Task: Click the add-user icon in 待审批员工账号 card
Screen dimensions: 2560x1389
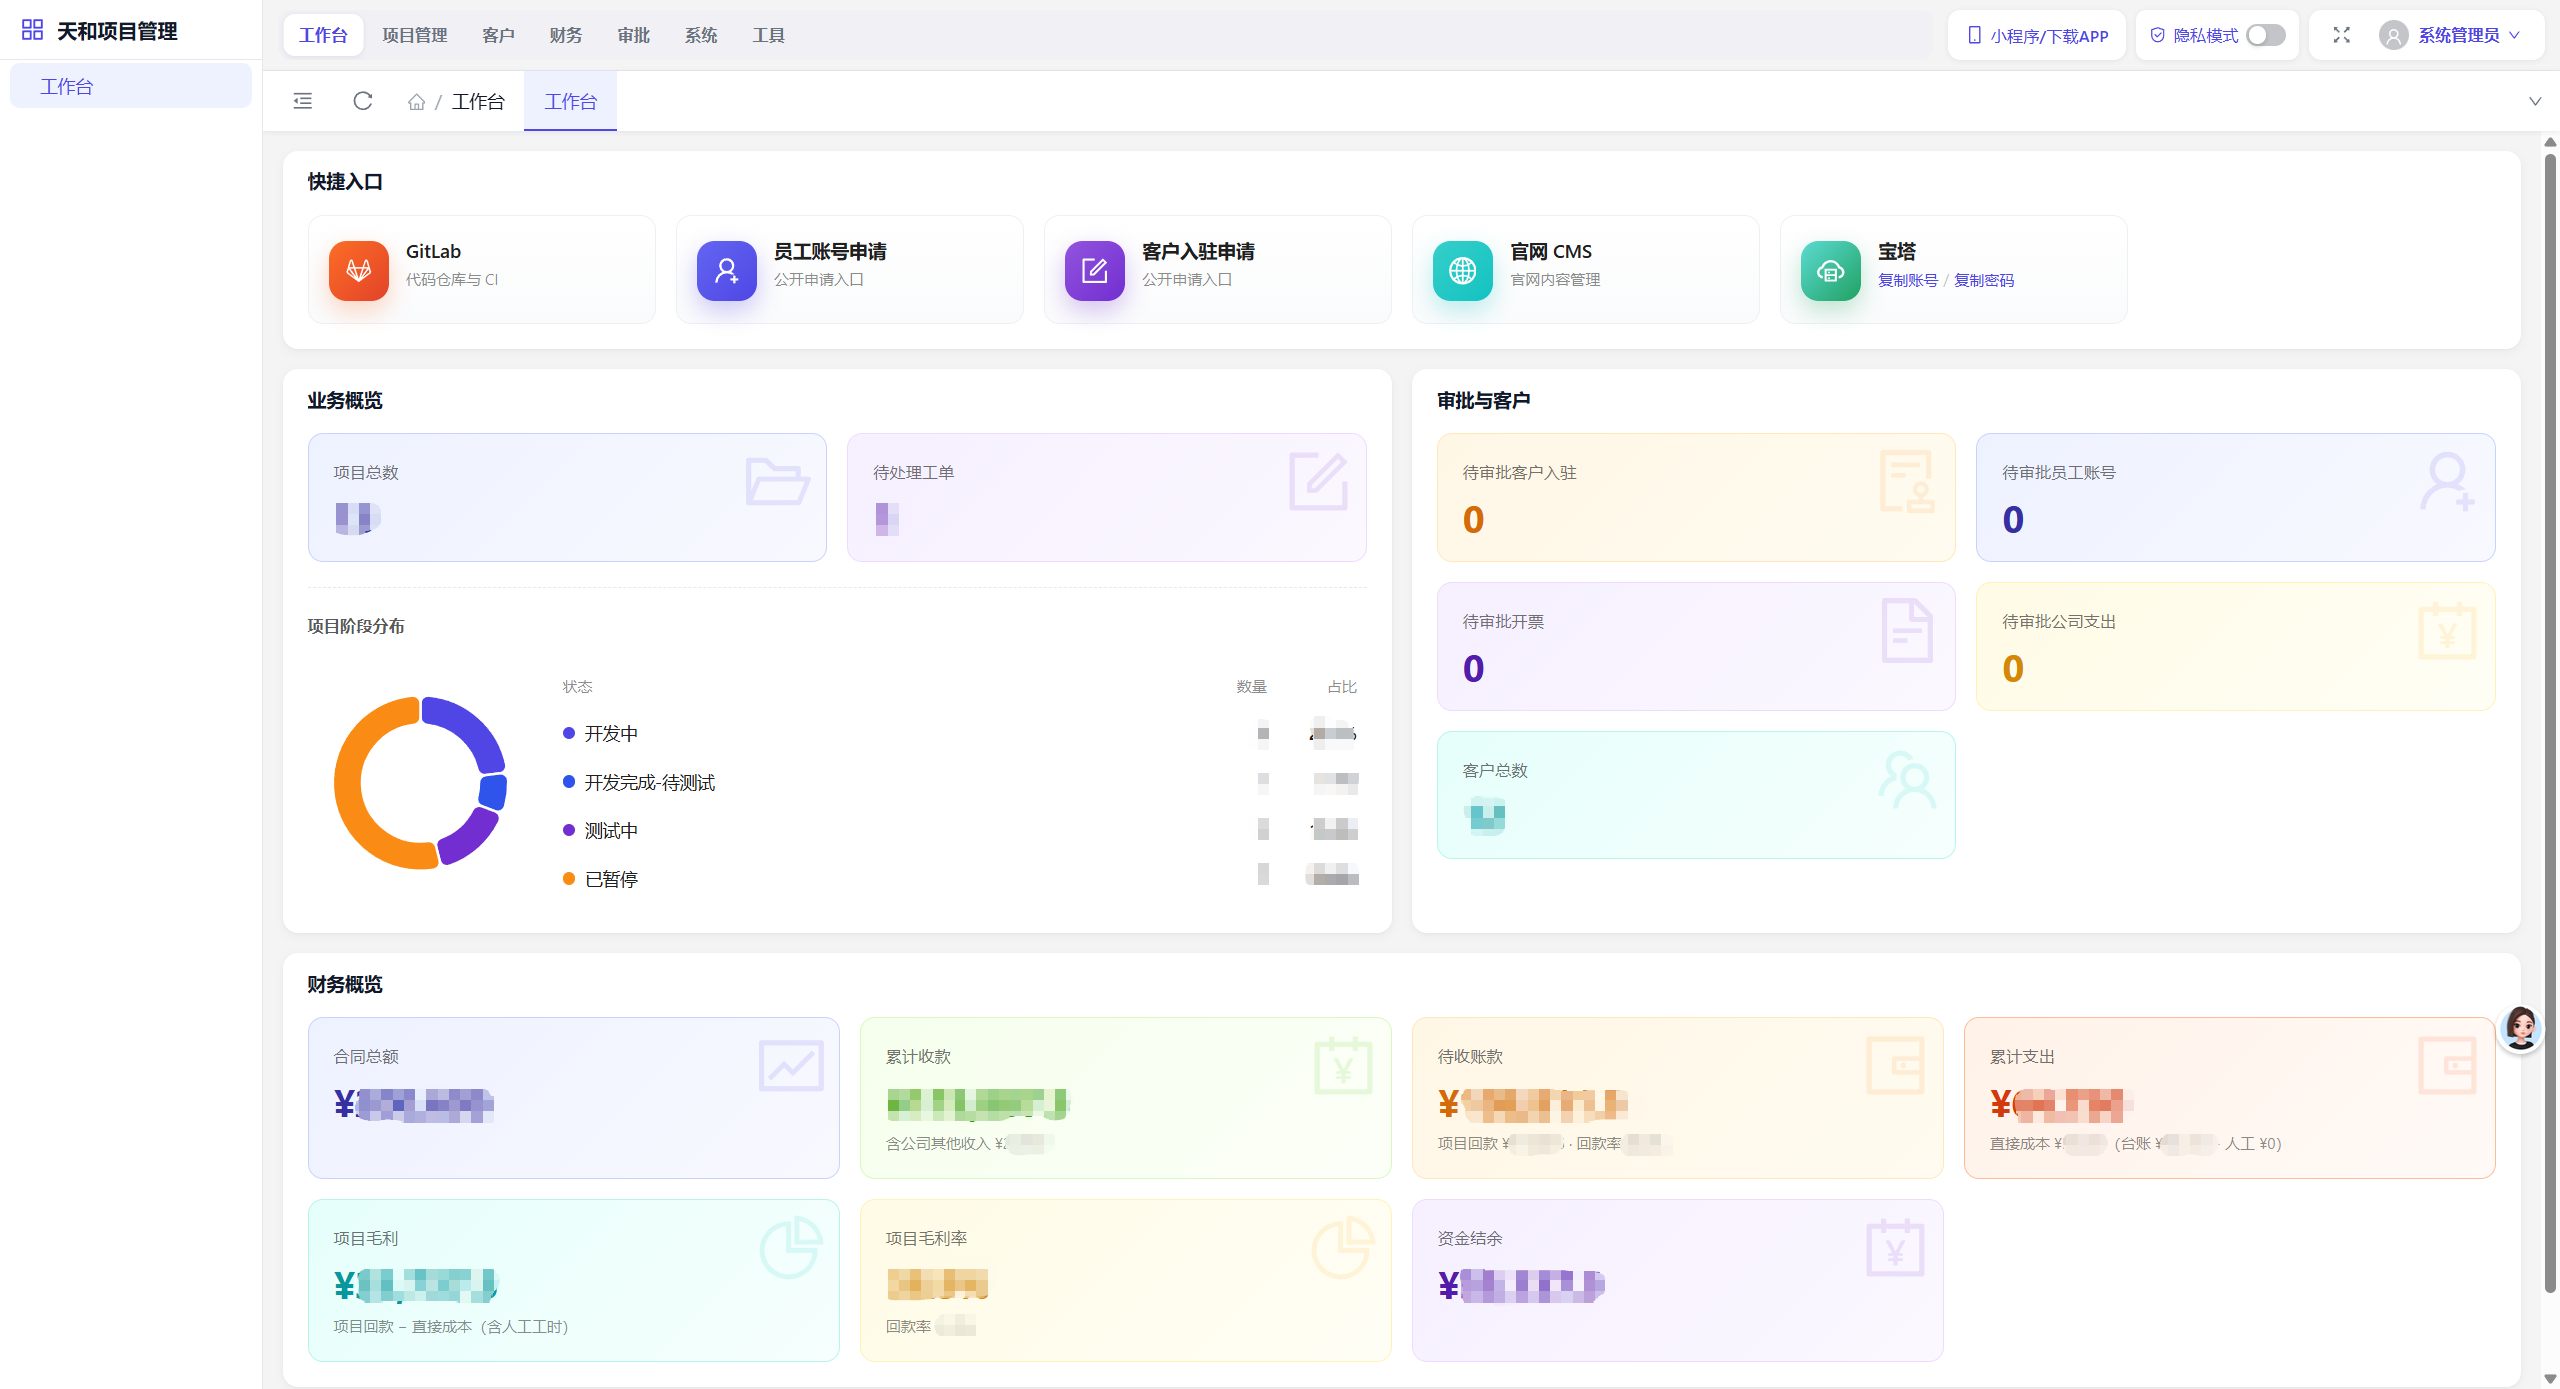Action: 2447,481
